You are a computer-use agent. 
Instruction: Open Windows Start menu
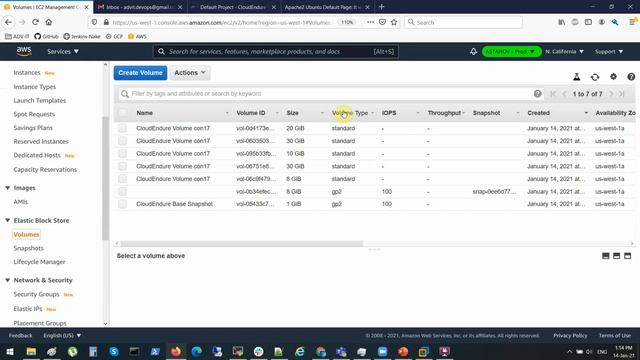click(10, 351)
